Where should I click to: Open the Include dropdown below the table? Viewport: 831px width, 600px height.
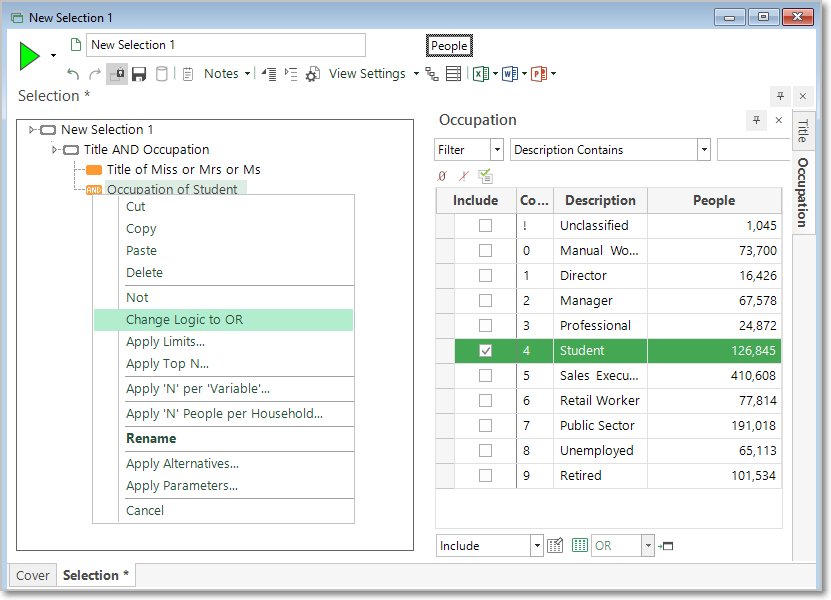[537, 545]
